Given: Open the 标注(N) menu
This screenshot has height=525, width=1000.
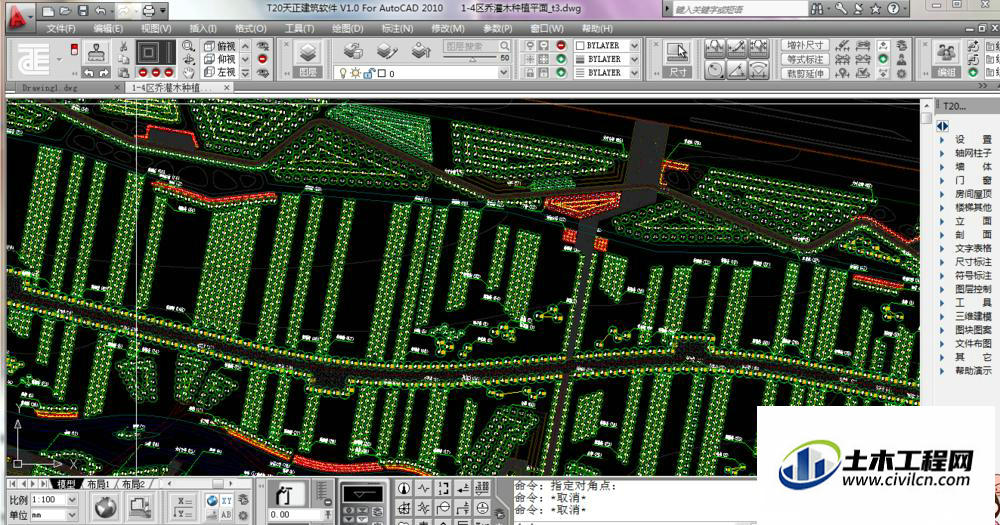Looking at the screenshot, I should click(x=397, y=29).
